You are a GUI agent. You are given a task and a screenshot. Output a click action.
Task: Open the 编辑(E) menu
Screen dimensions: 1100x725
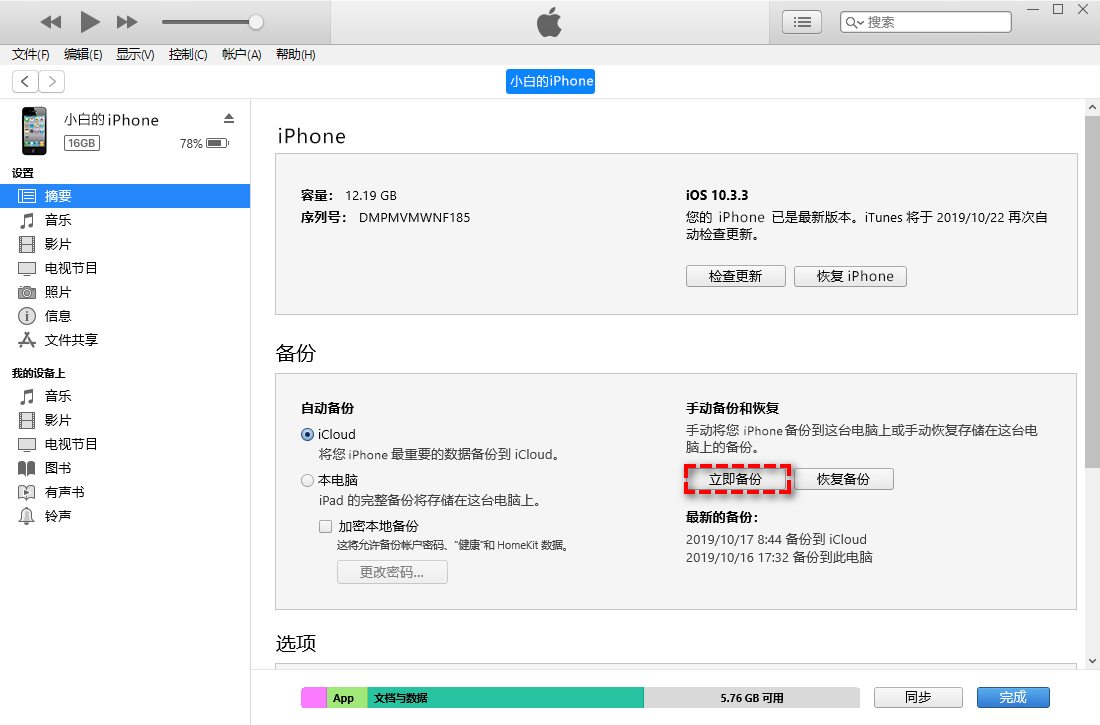[83, 55]
